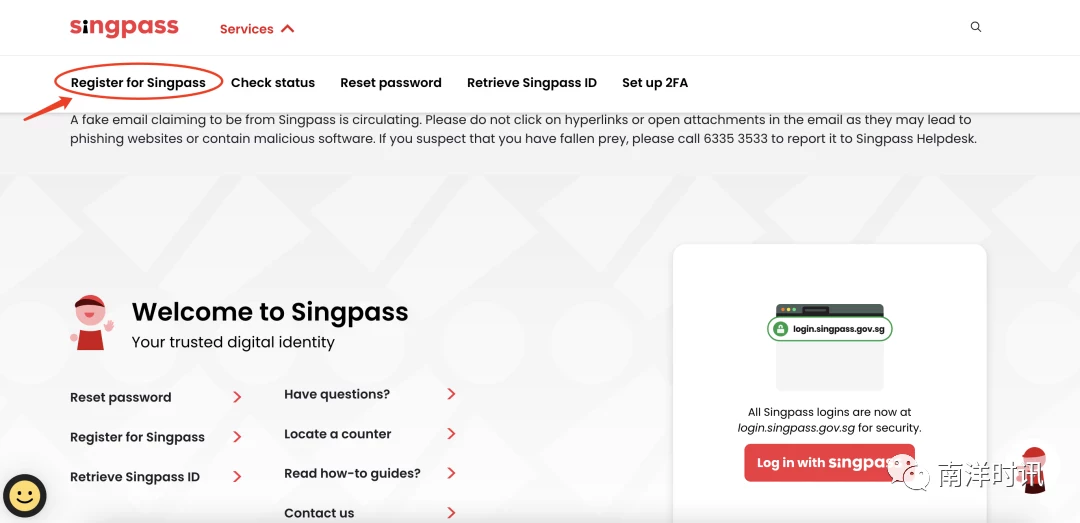Choose Set up 2FA menu item
1080x523 pixels.
tap(655, 83)
